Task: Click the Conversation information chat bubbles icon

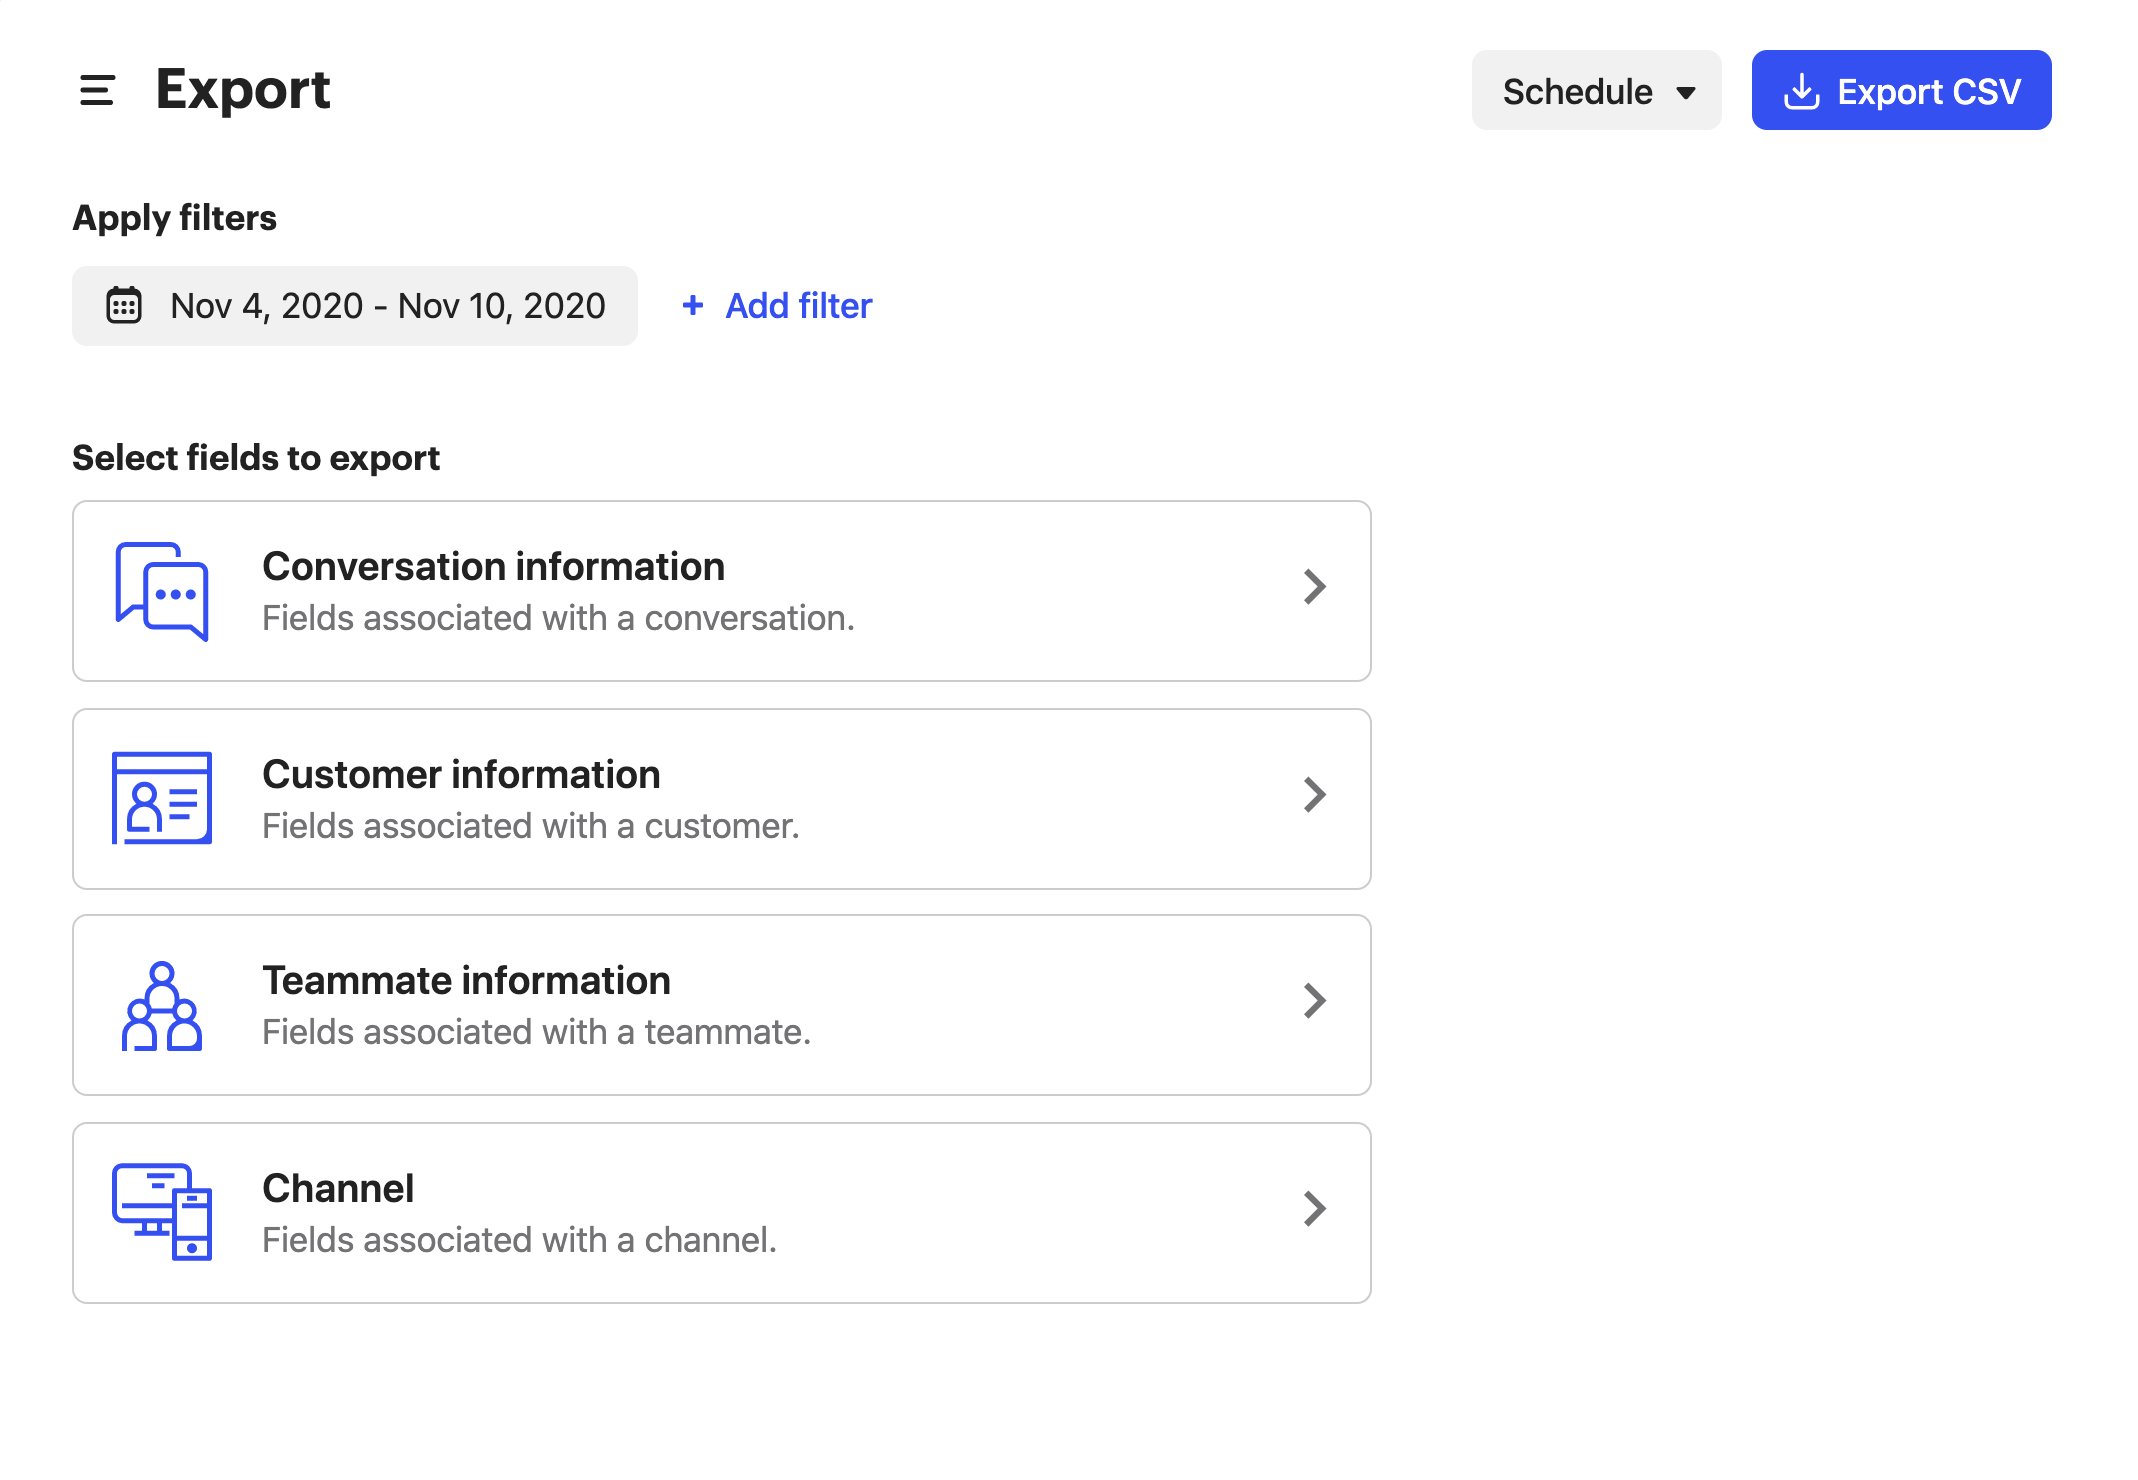Action: 162,591
